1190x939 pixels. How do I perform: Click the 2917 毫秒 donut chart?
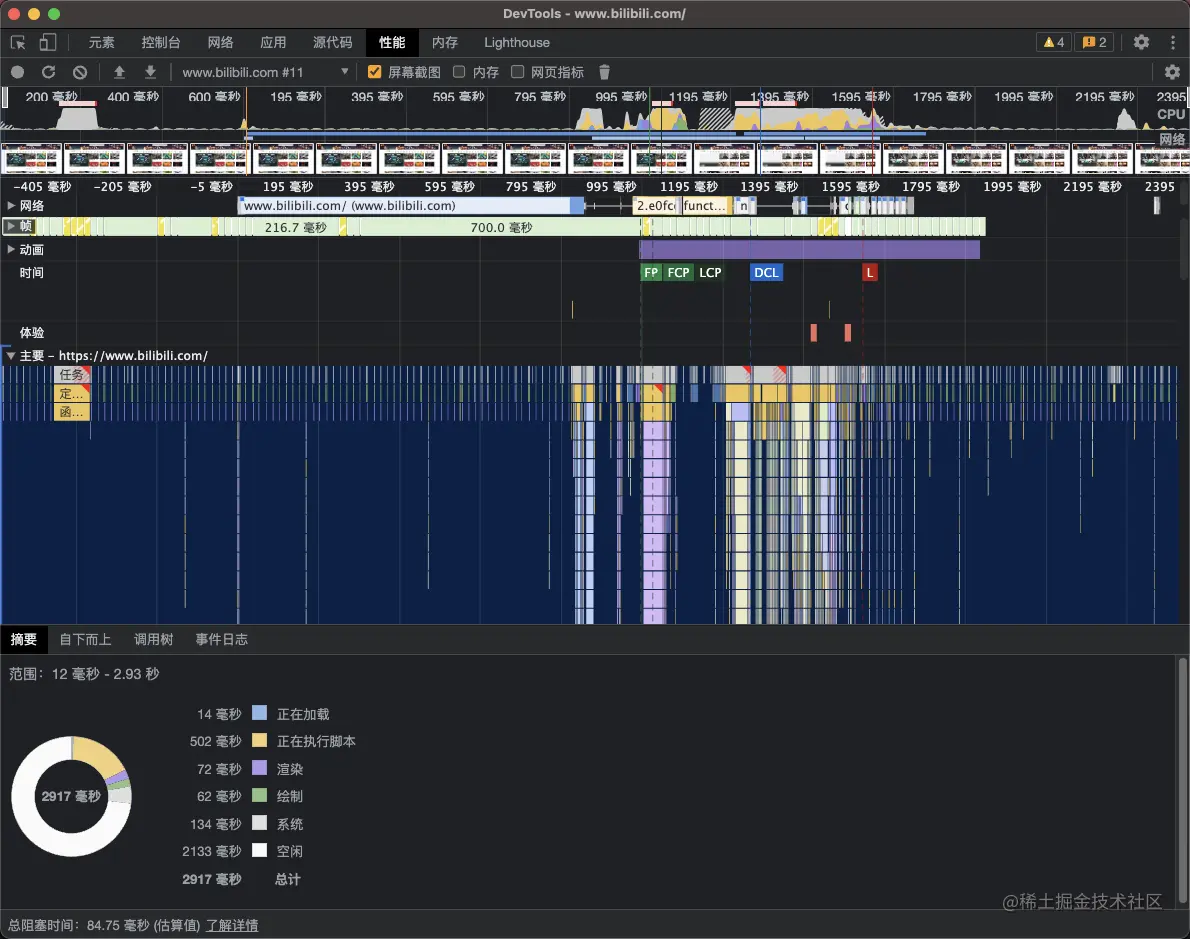tap(71, 796)
